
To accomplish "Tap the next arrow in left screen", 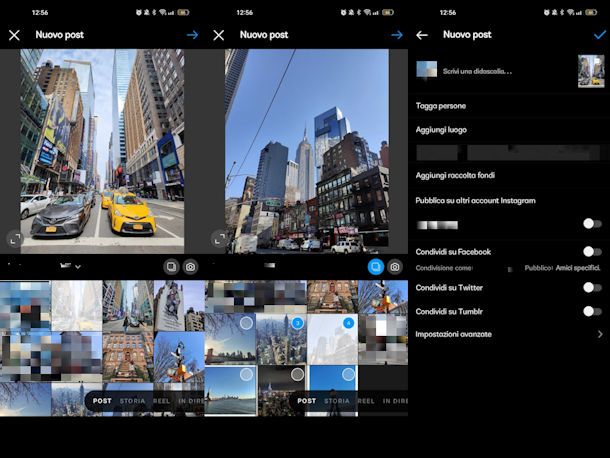I will pos(192,35).
